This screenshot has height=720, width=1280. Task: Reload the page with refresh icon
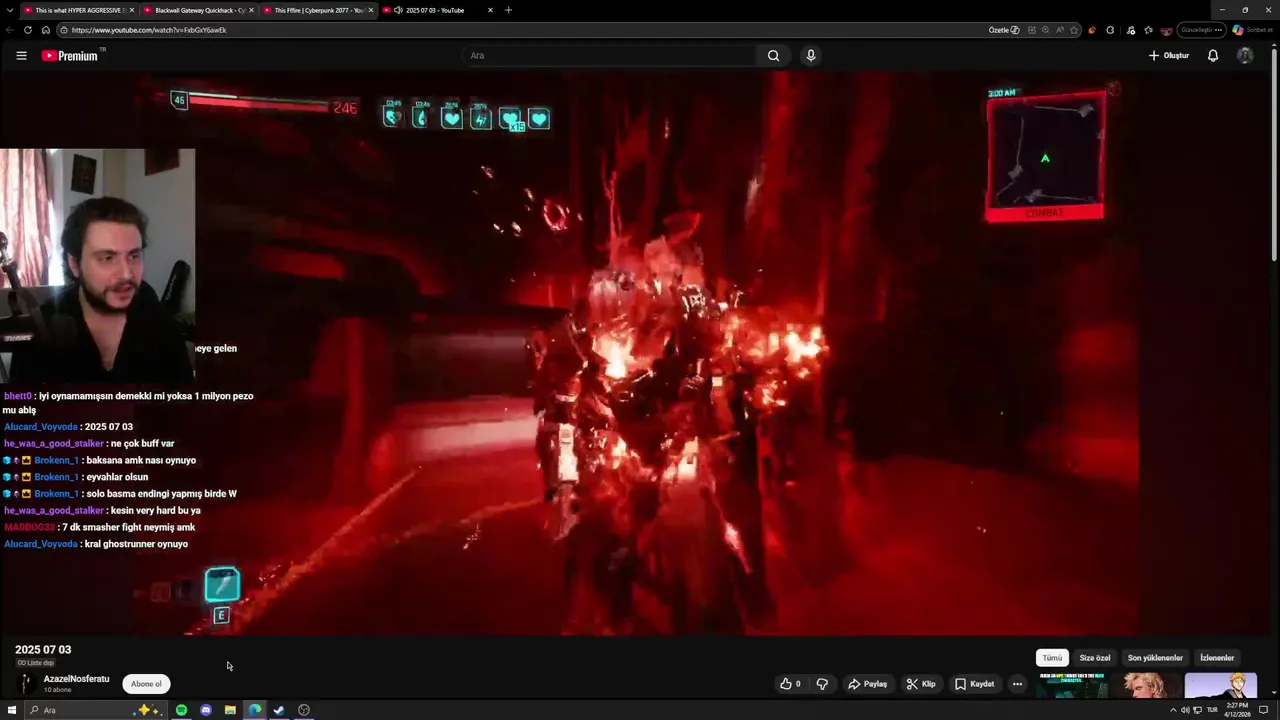tap(28, 30)
